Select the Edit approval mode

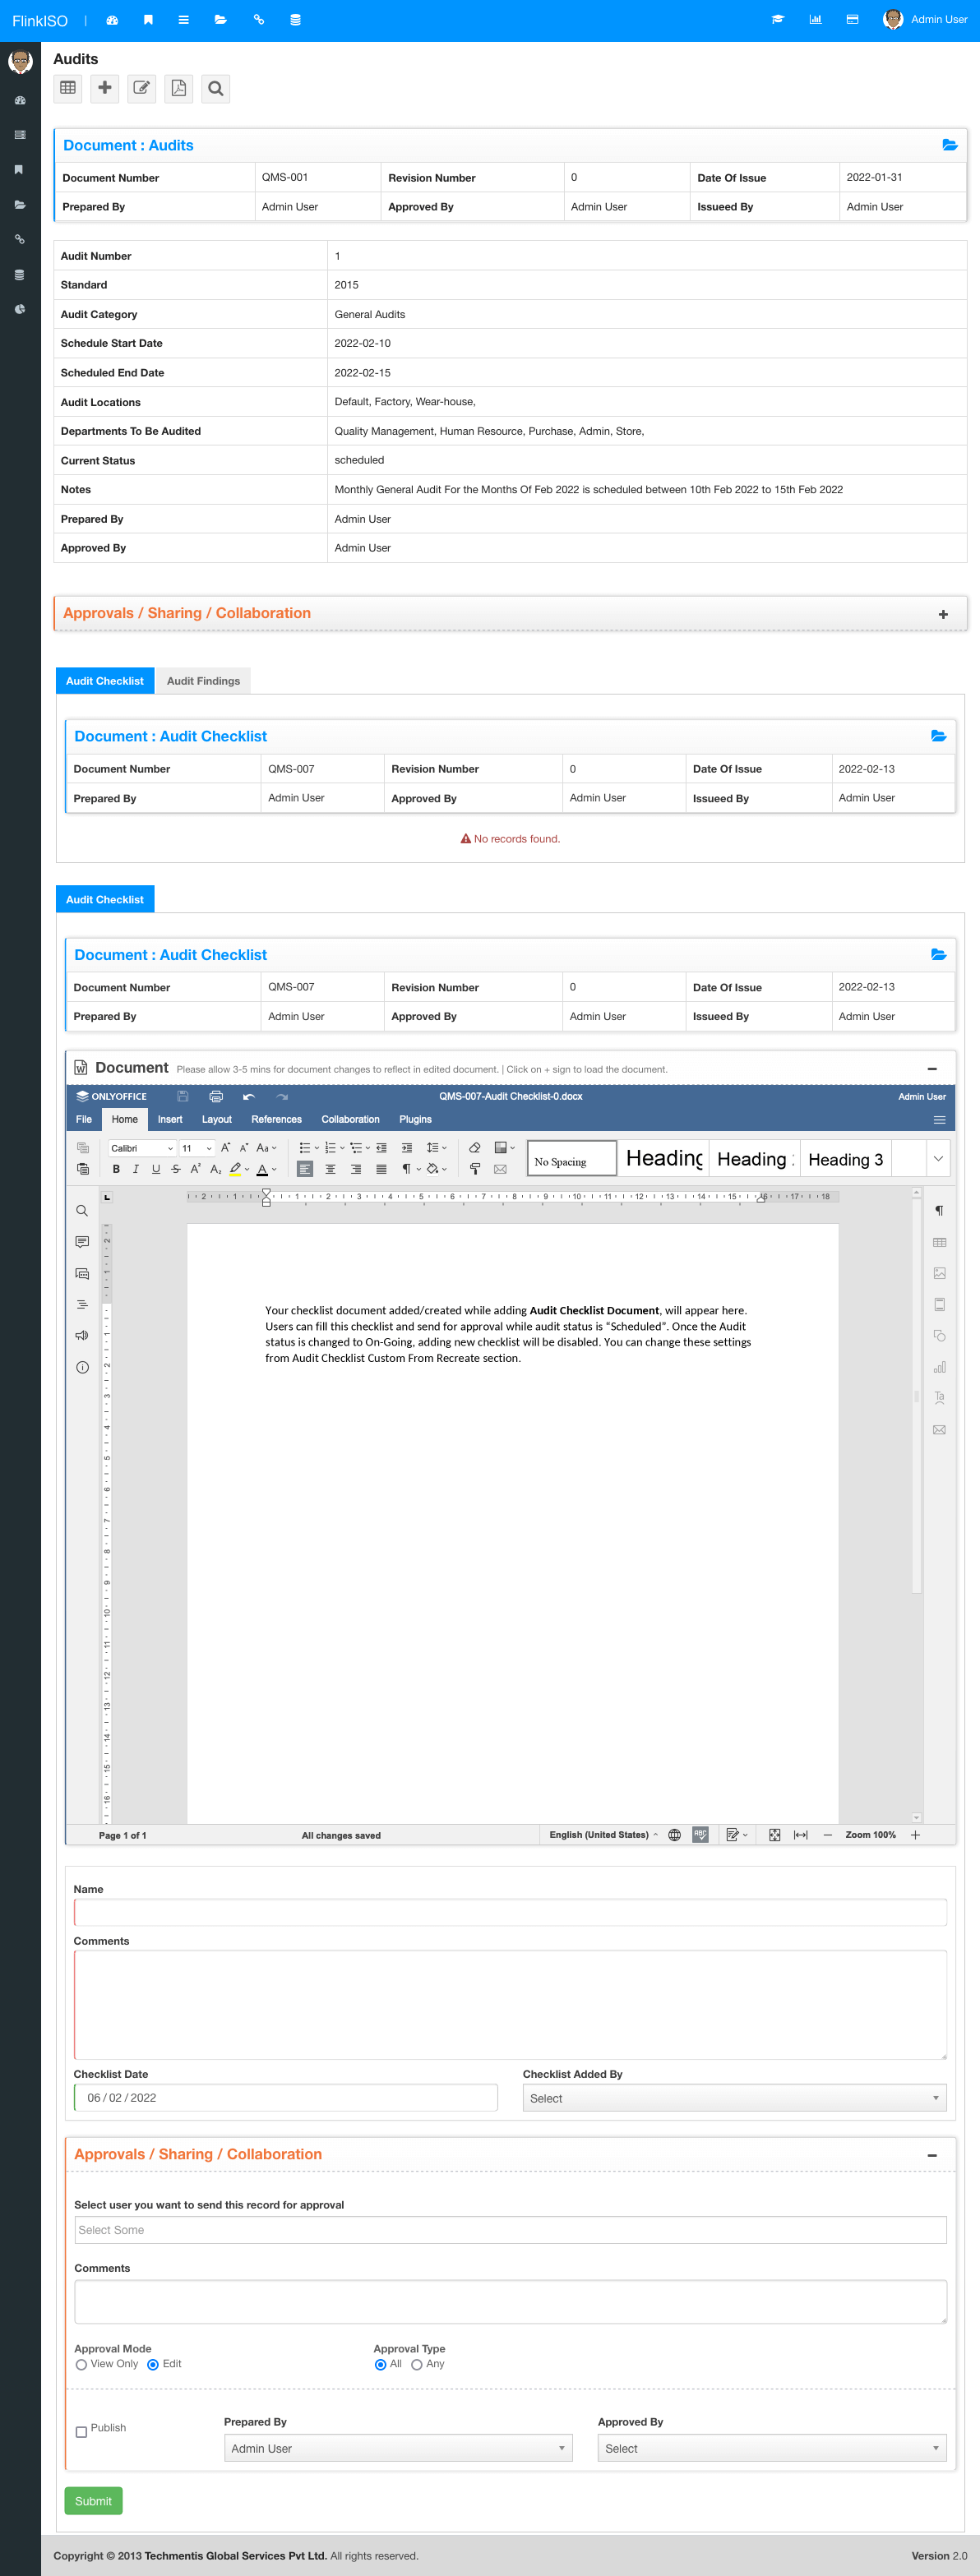(153, 2365)
